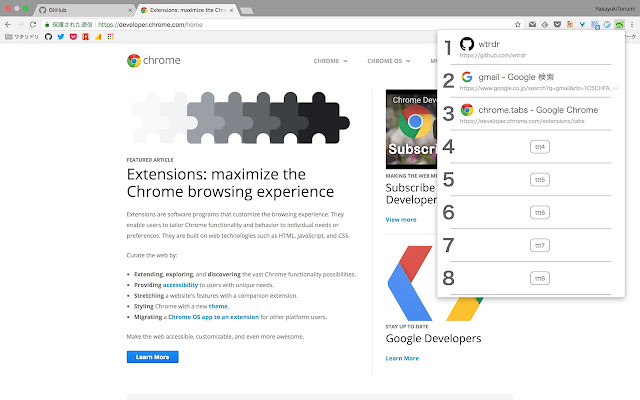
Task: Click the empty slot 7 key badge
Action: 540,245
